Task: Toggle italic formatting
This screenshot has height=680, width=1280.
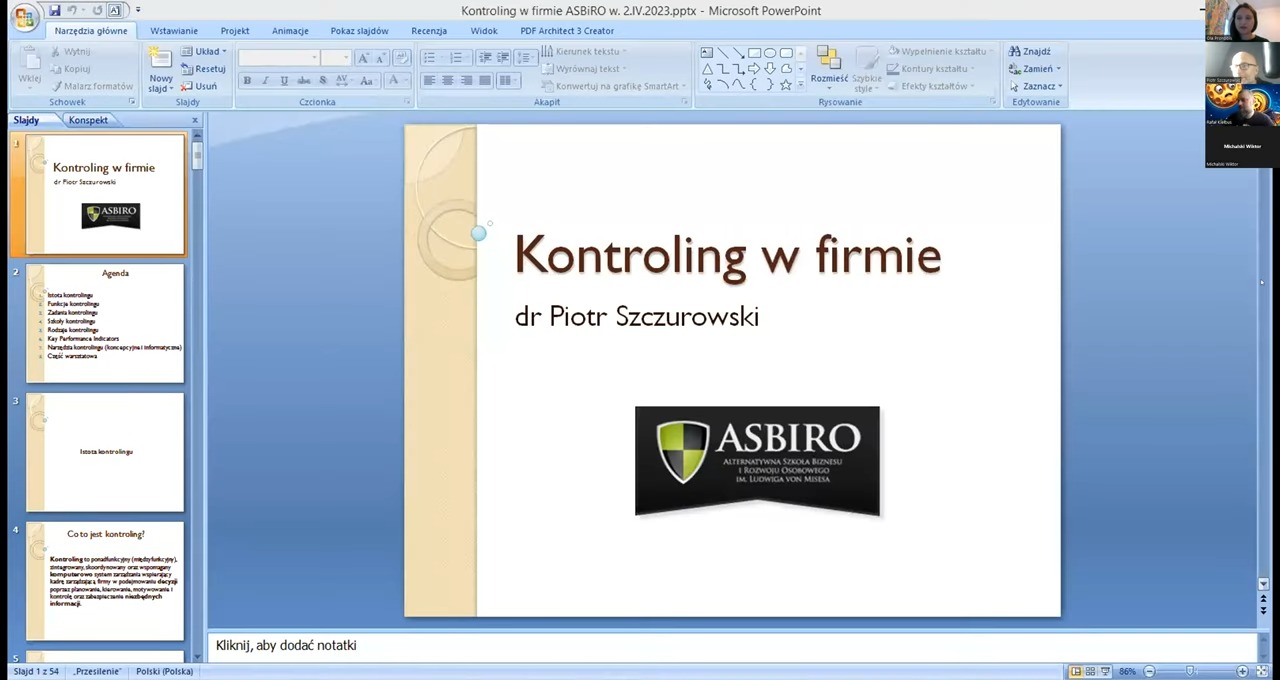Action: click(265, 81)
